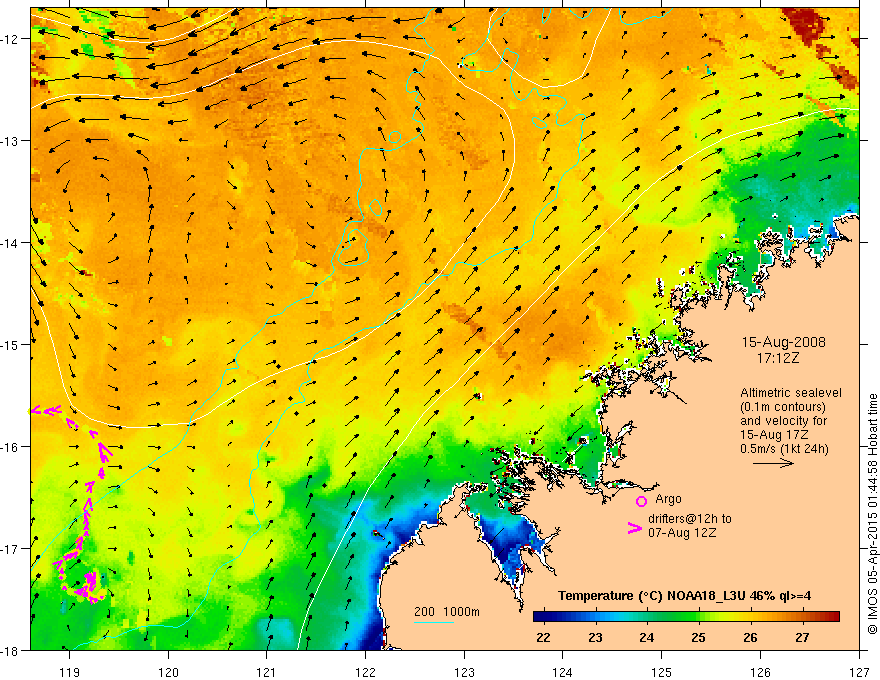The image size is (880, 680).
Task: Click the vertical IMOS copyright timestamp text
Action: 873,514
